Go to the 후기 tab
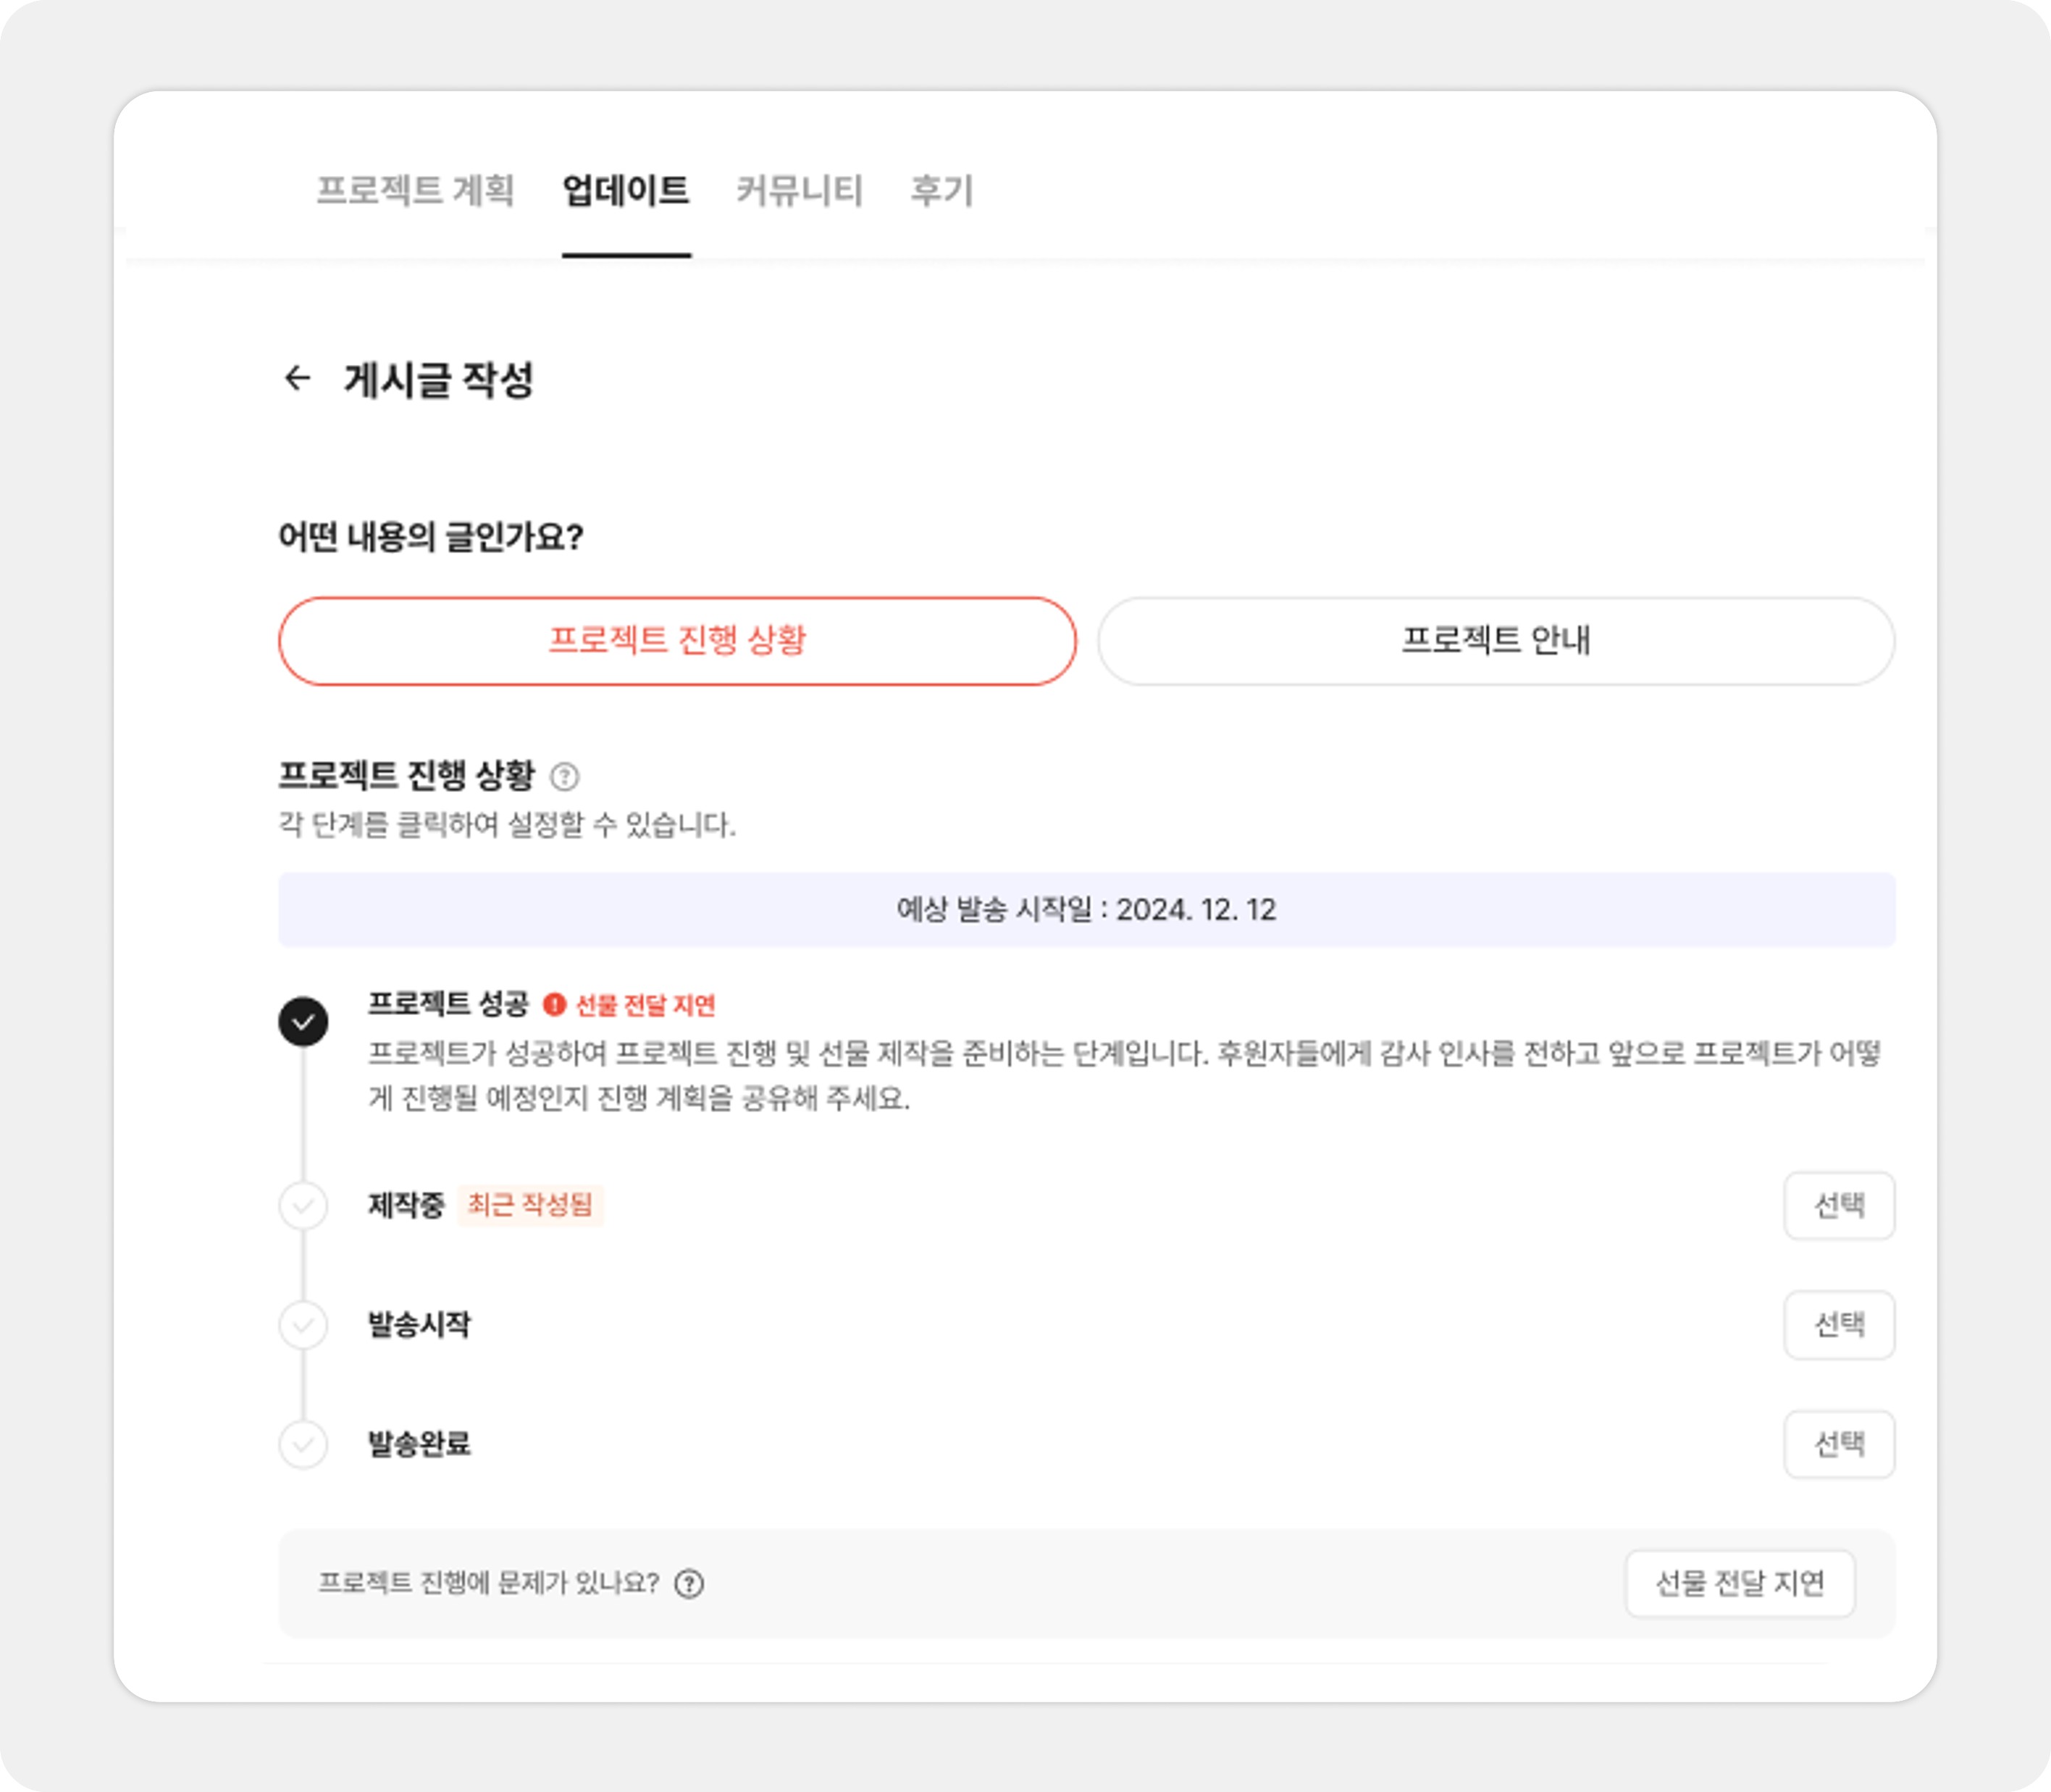 coord(941,190)
